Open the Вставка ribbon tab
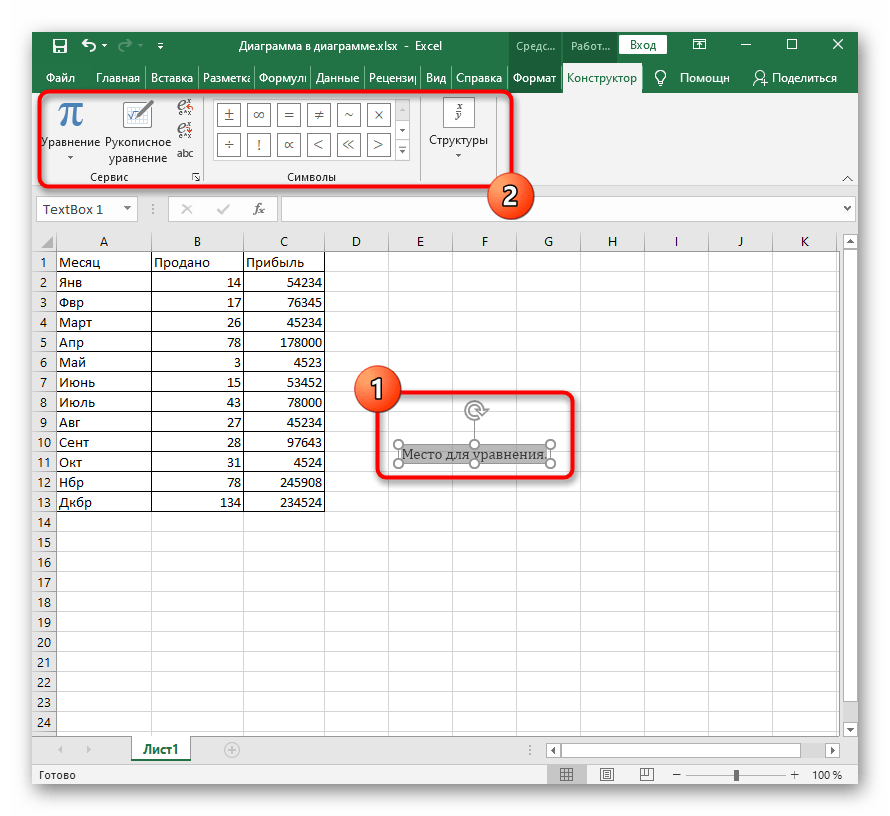The width and height of the screenshot is (890, 816). pos(172,78)
